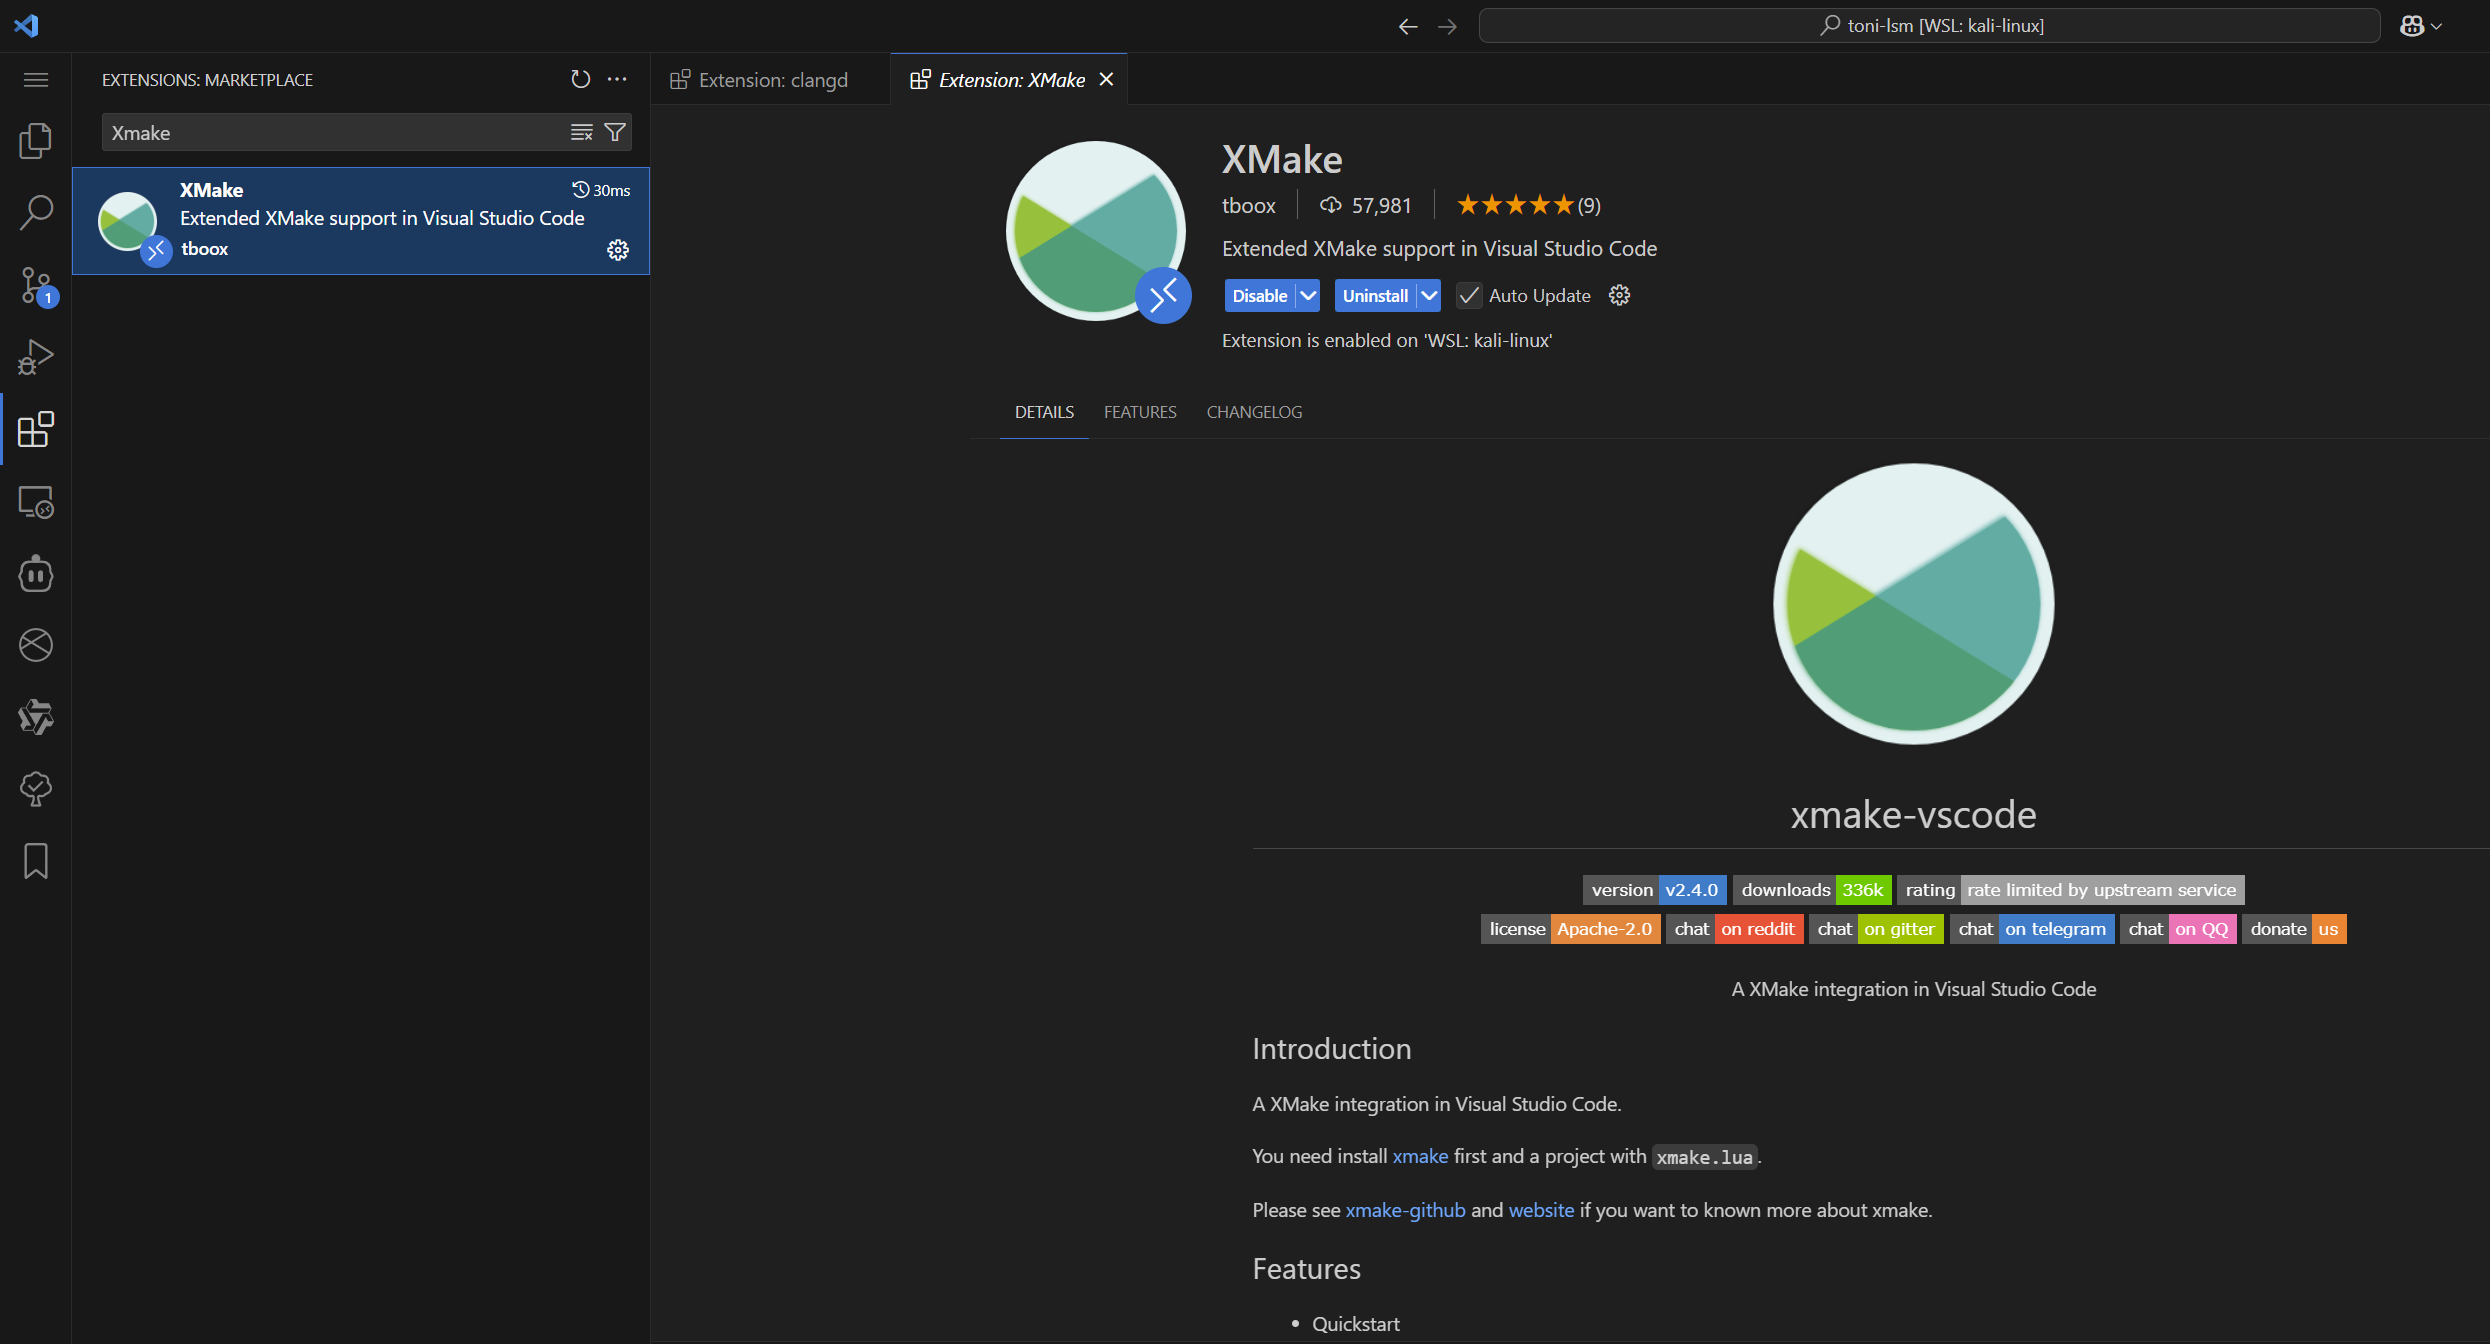
Task: Click the five-star rating (9)
Action: pyautogui.click(x=1528, y=205)
